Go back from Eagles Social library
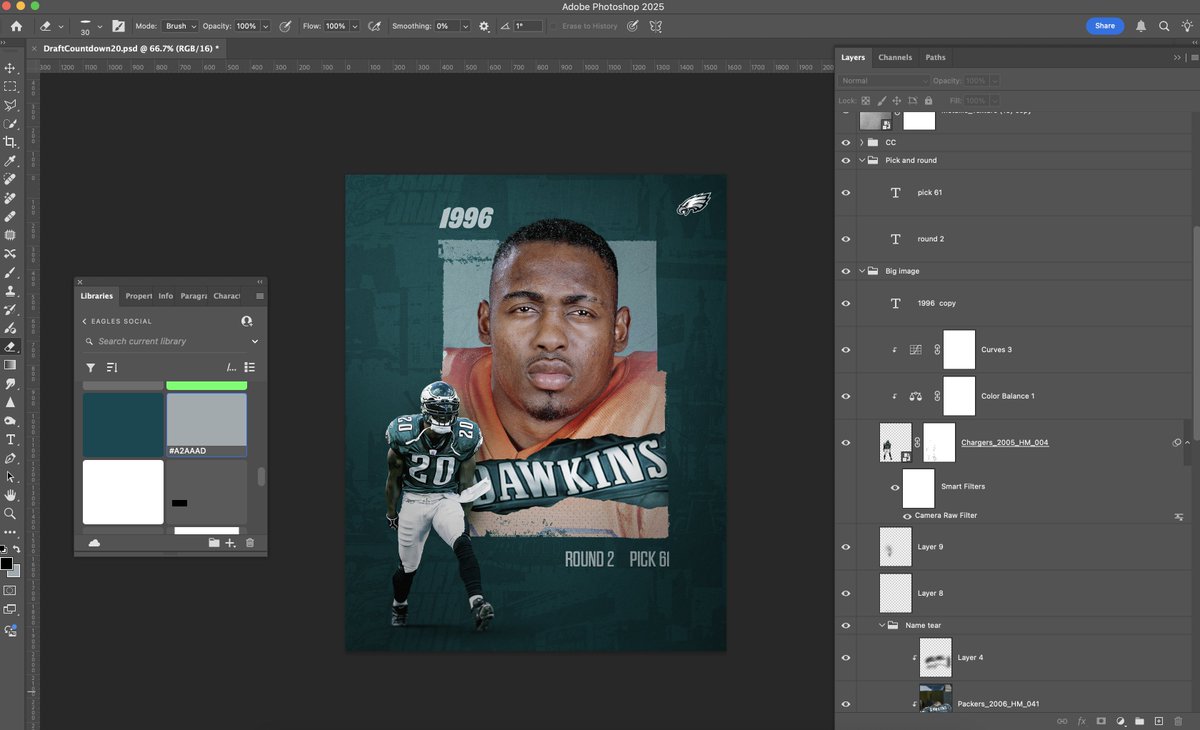Viewport: 1200px width, 730px height. click(x=85, y=321)
